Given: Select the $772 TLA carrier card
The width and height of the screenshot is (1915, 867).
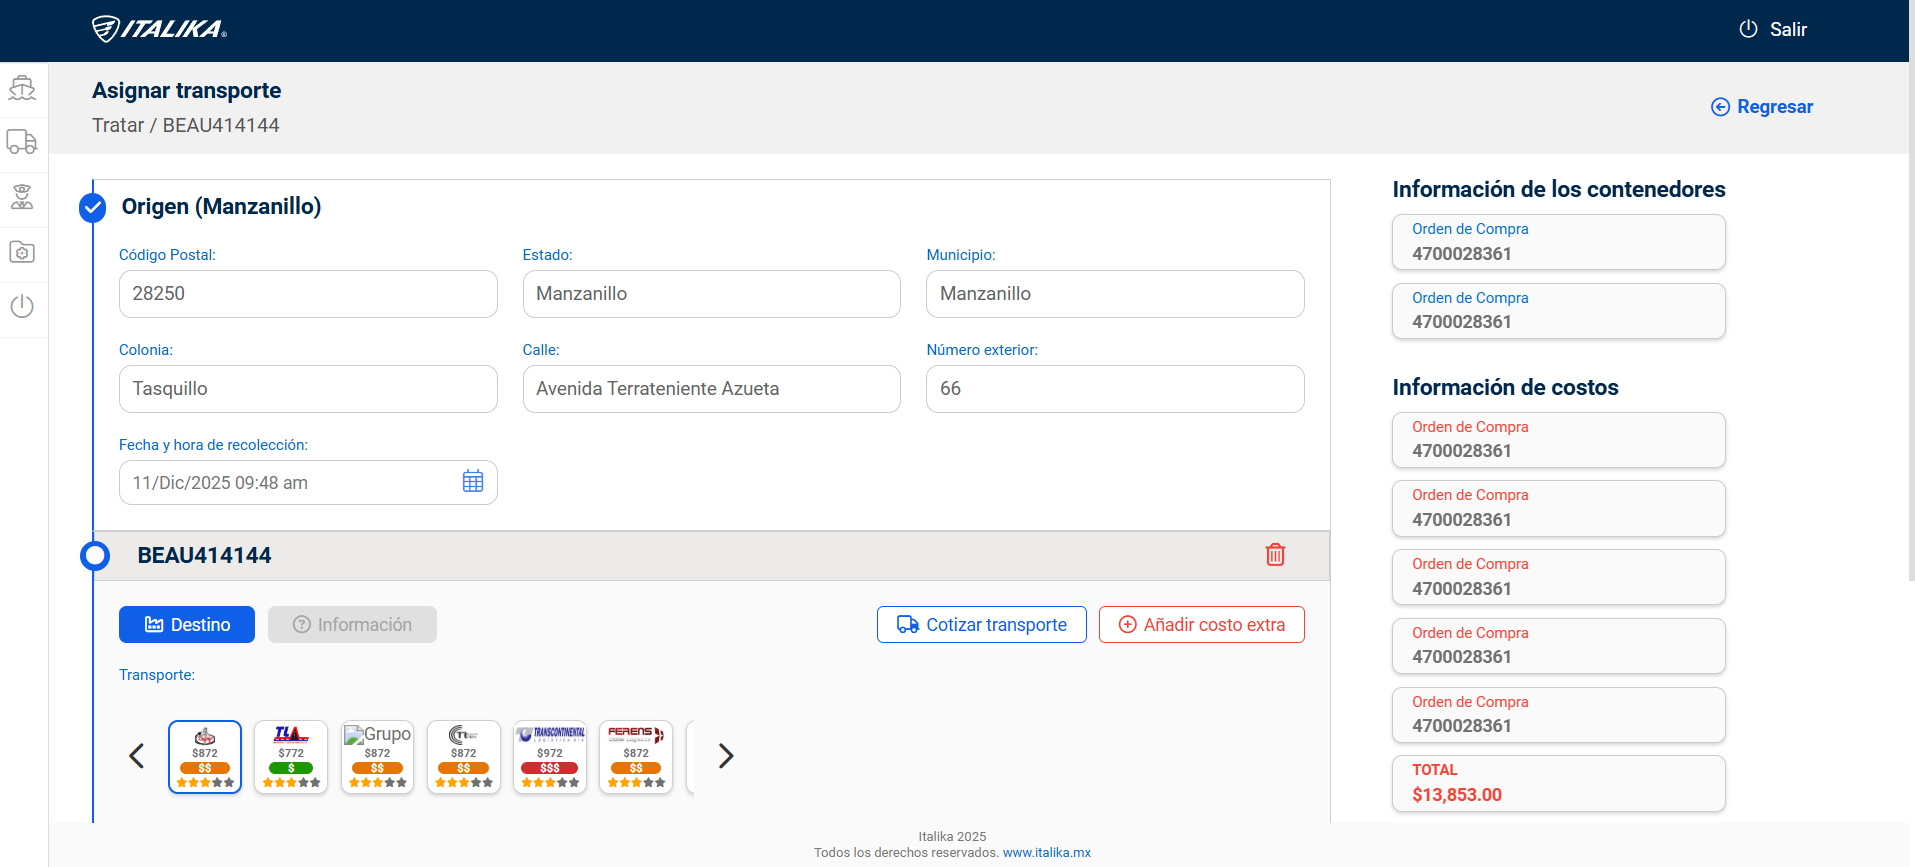Looking at the screenshot, I should point(291,757).
